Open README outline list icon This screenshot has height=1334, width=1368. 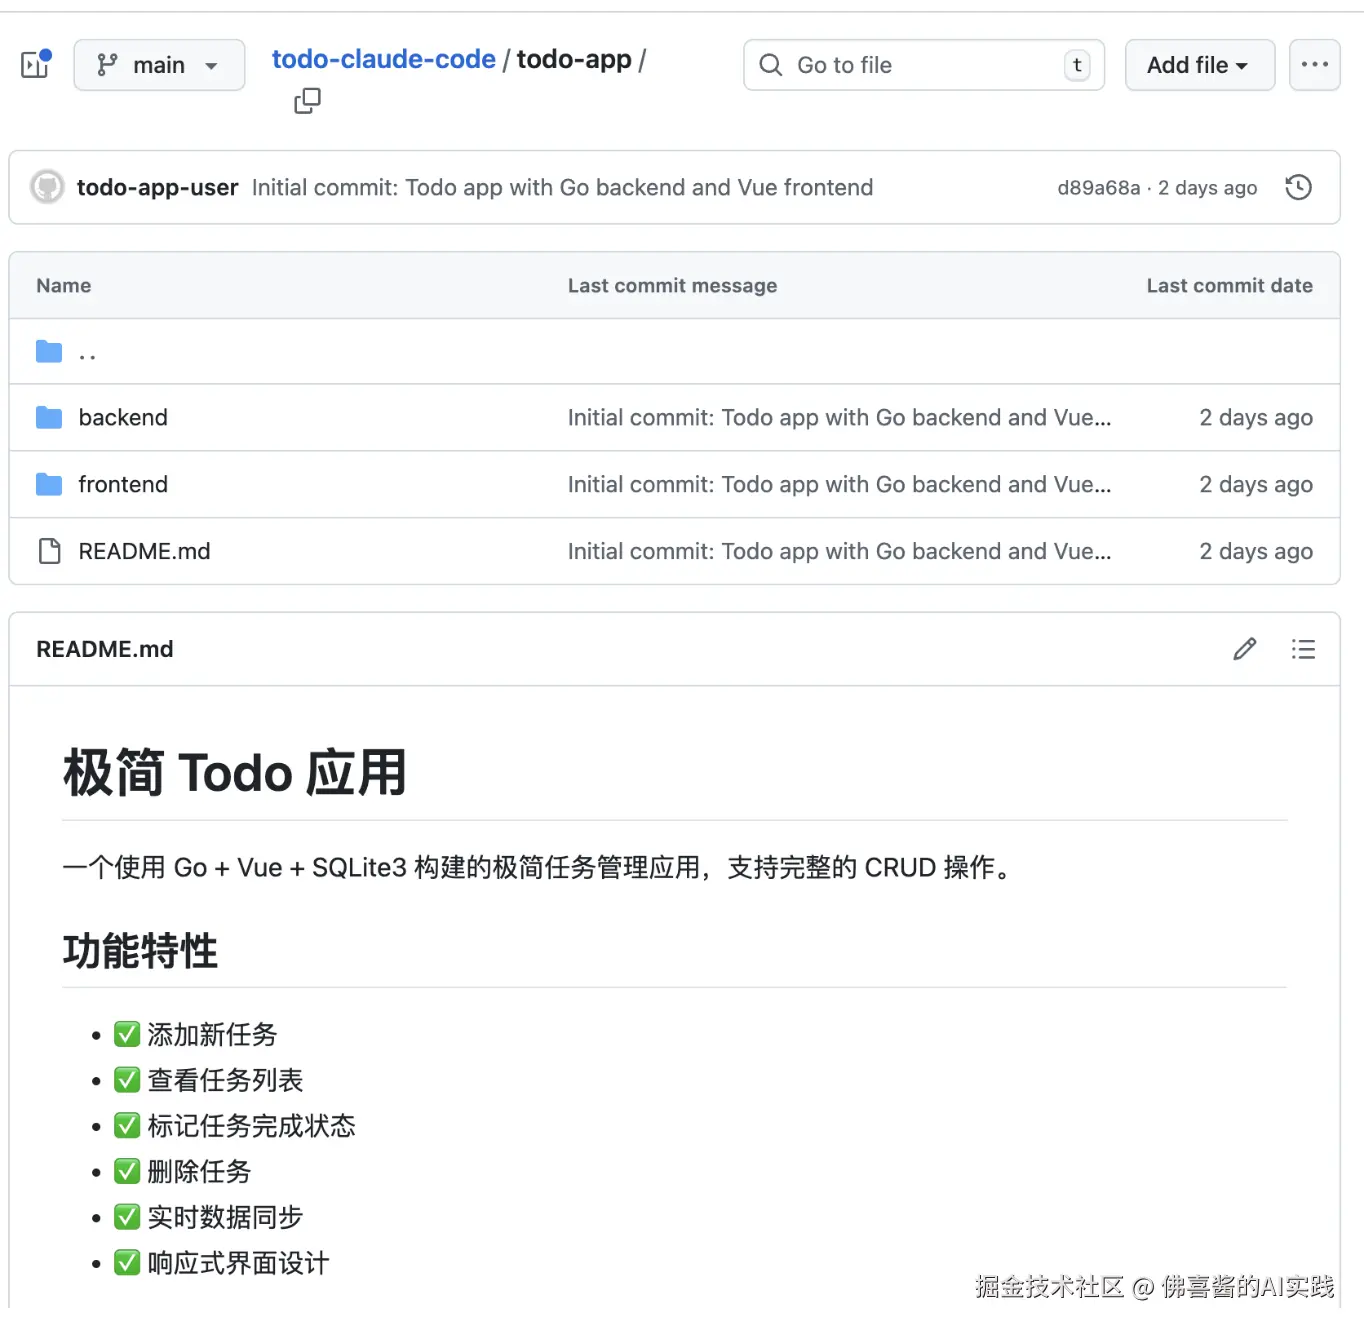(x=1303, y=649)
